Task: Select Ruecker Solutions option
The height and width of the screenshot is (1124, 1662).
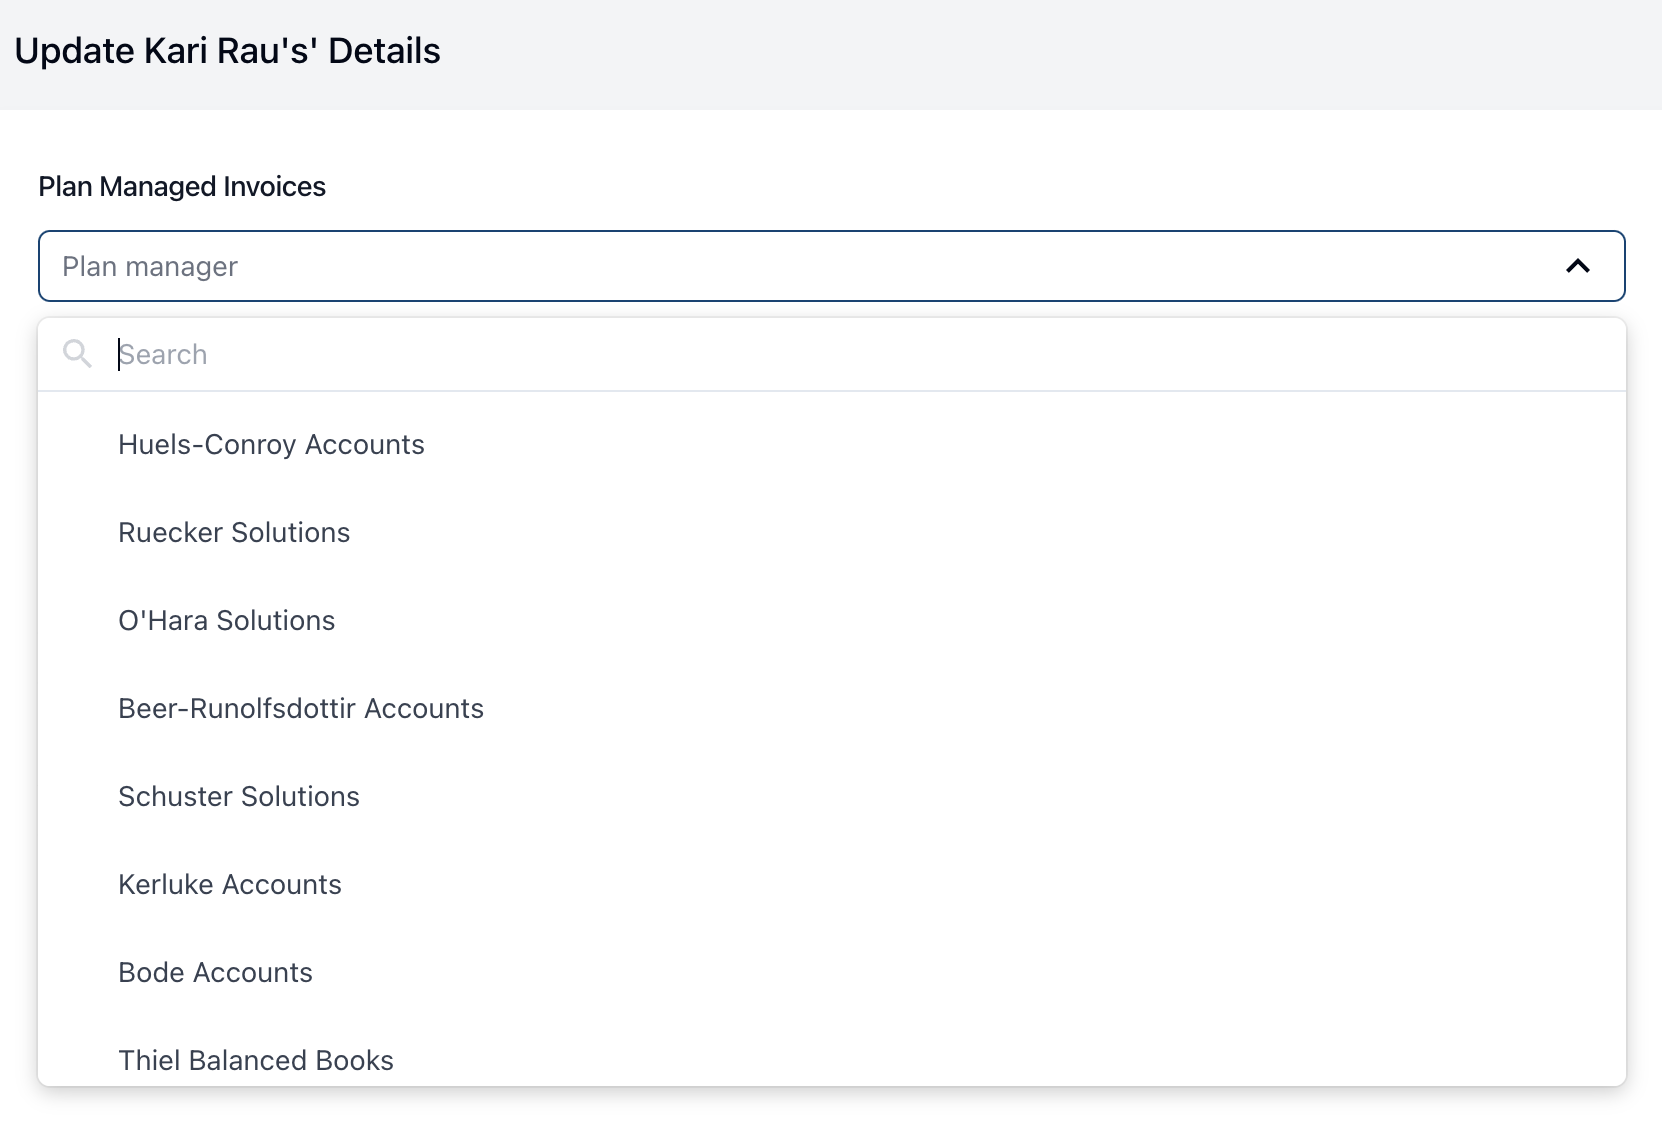Action: tap(832, 533)
